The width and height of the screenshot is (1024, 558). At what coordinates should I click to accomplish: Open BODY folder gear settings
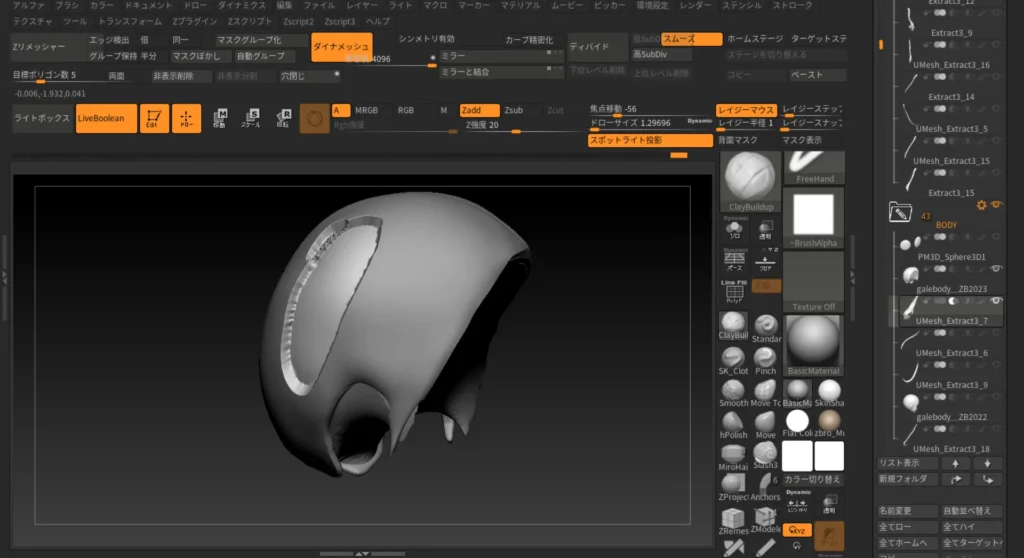pos(981,205)
